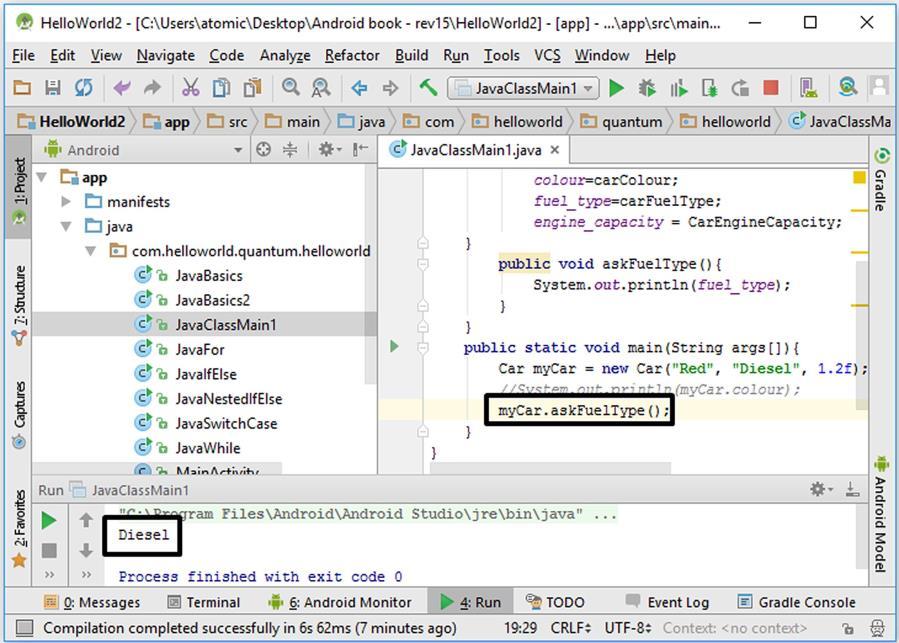This screenshot has width=899, height=643.
Task: Open the 6: Android Monitor tool window
Action: point(339,602)
